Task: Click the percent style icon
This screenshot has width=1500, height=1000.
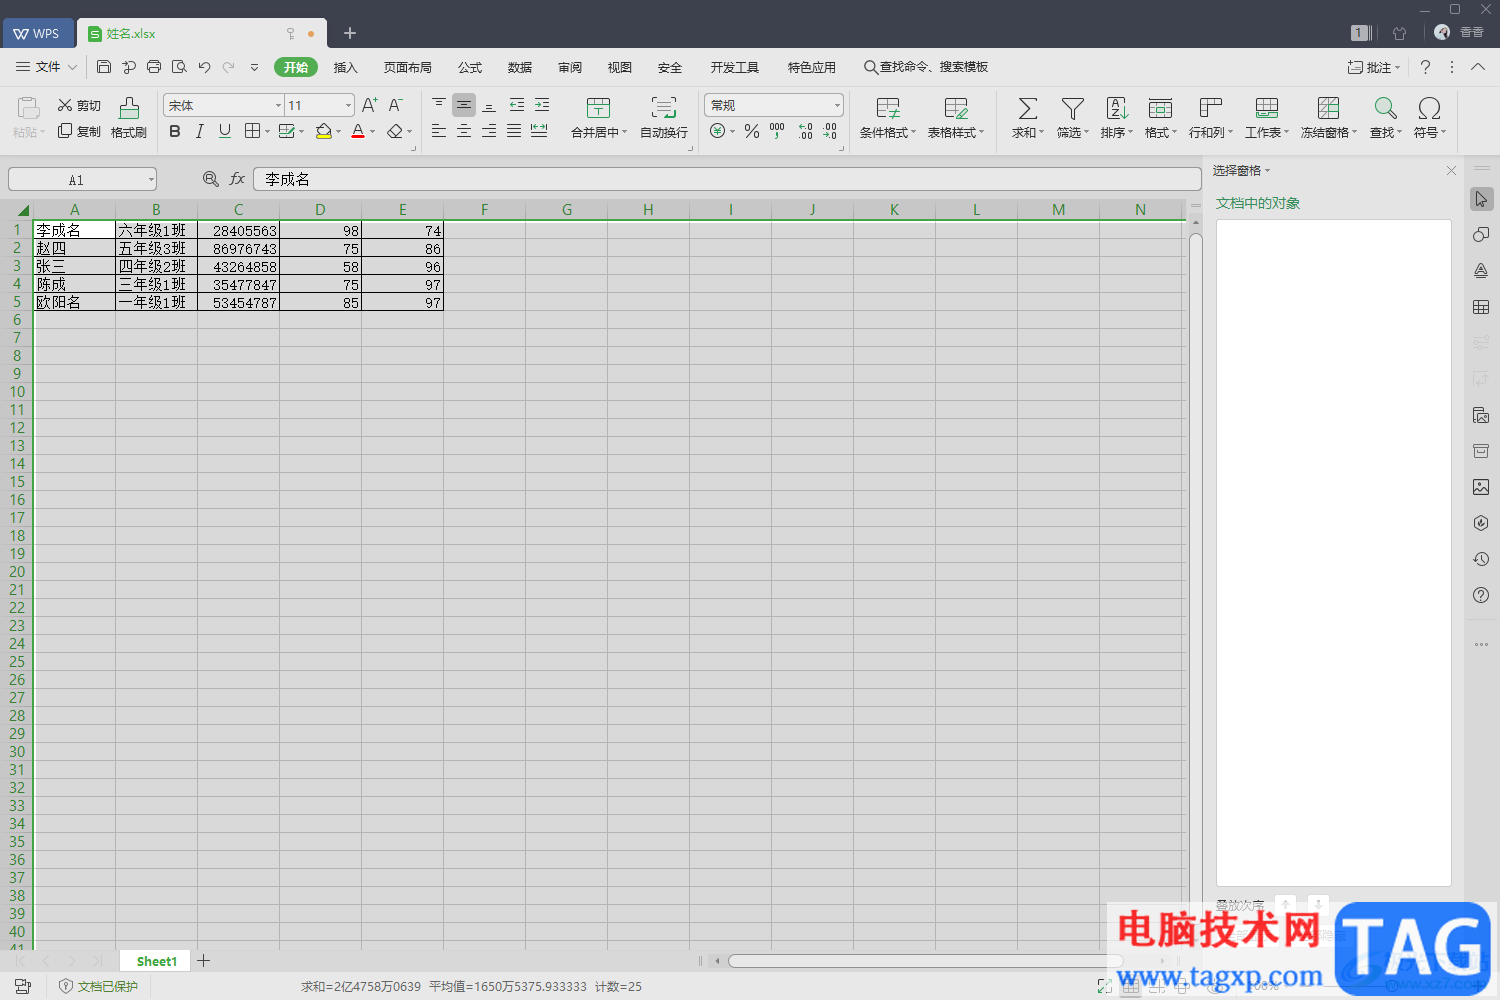Action: coord(752,131)
